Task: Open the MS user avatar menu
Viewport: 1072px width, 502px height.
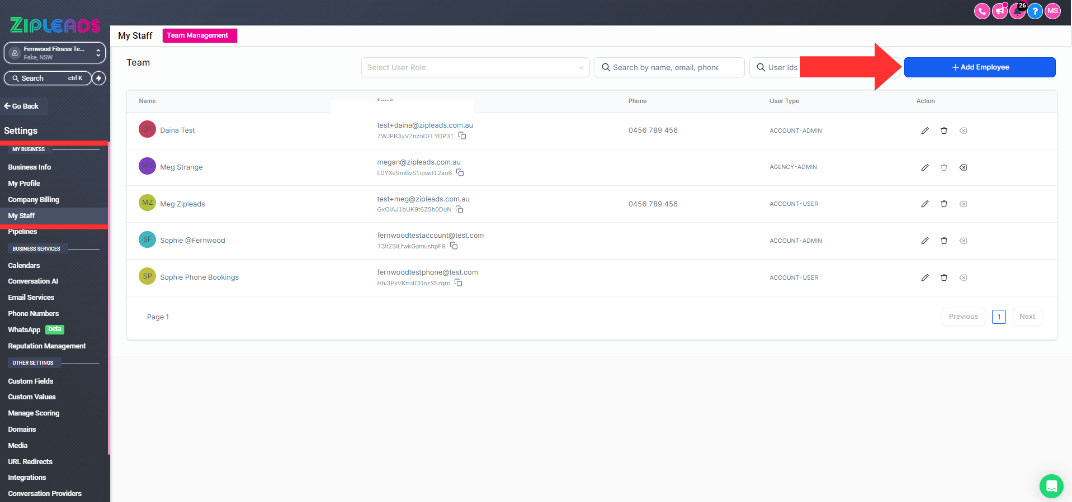Action: [1053, 11]
